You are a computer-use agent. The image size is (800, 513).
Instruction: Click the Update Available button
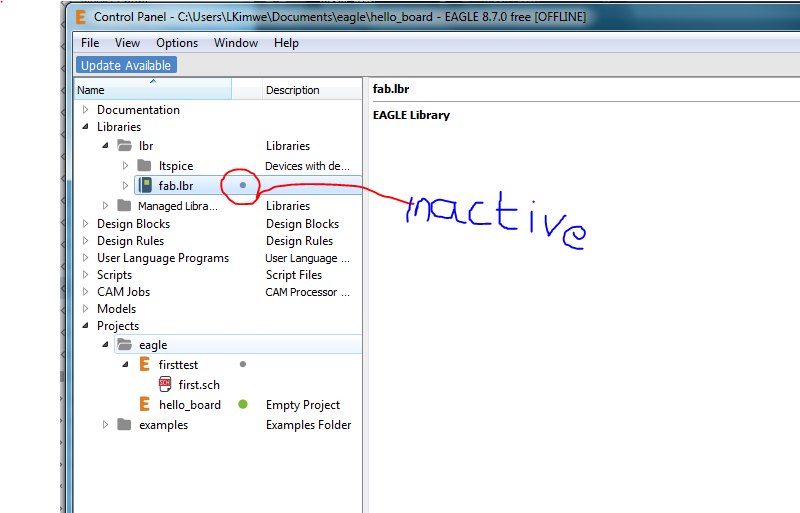click(126, 65)
